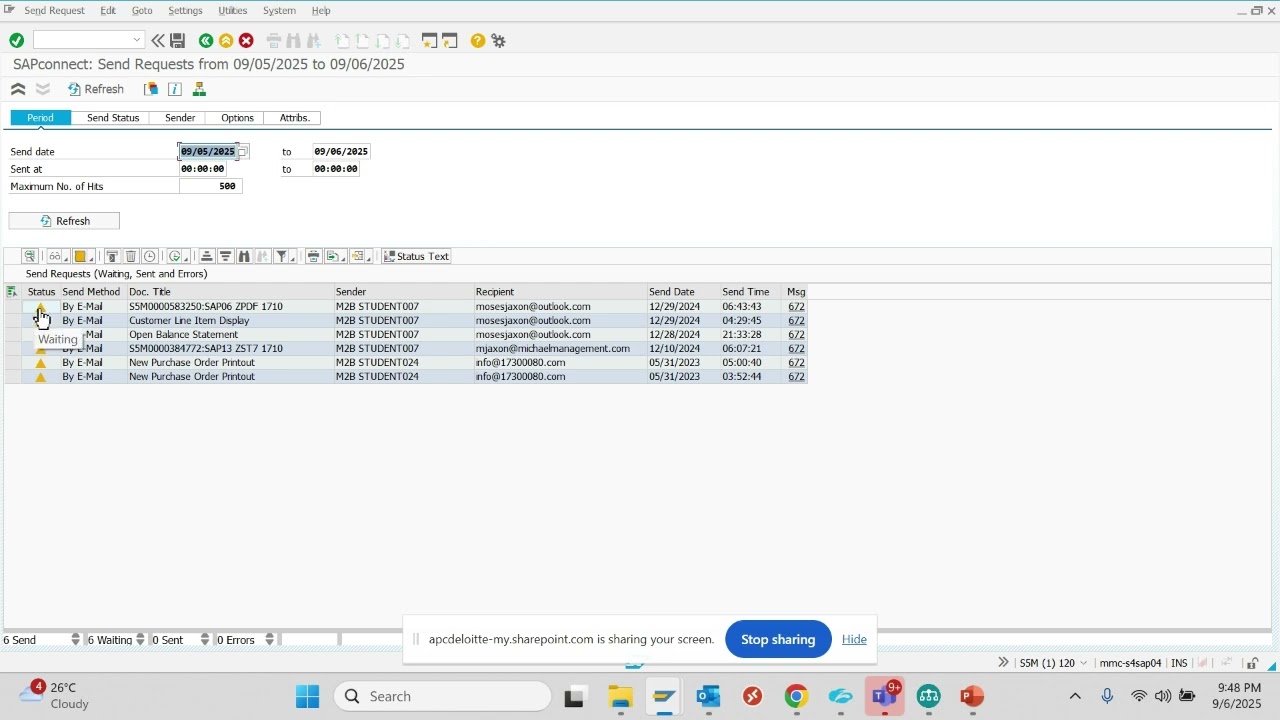The width and height of the screenshot is (1280, 720).
Task: Click the Maximum No. of Hits field
Action: tap(210, 186)
